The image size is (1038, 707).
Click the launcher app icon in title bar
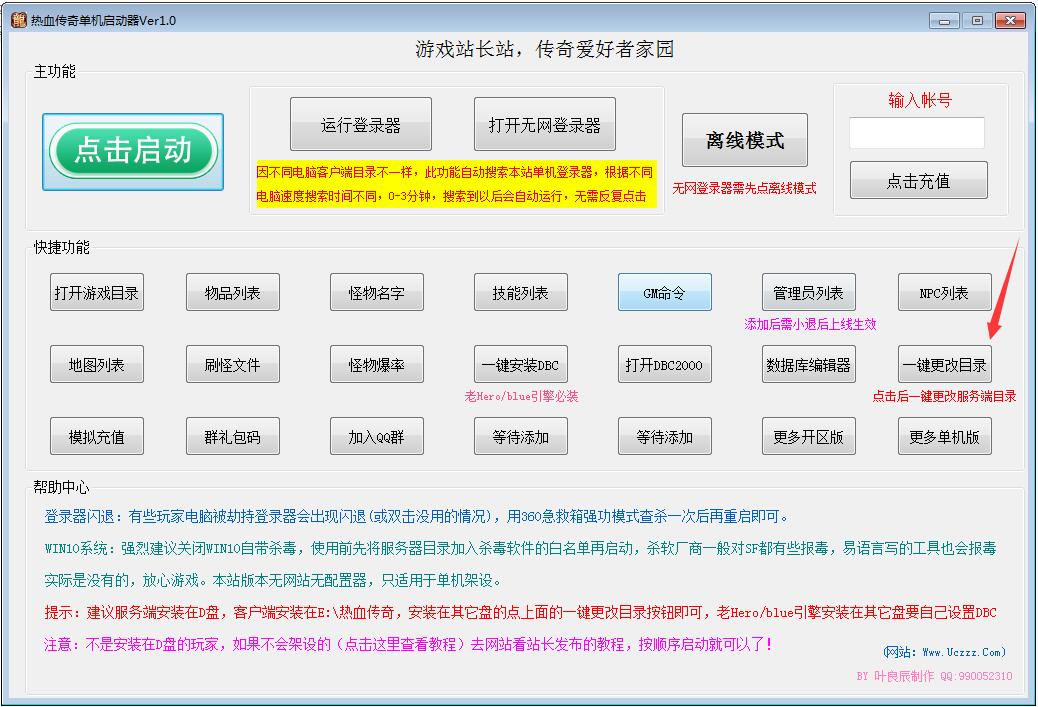click(x=18, y=20)
